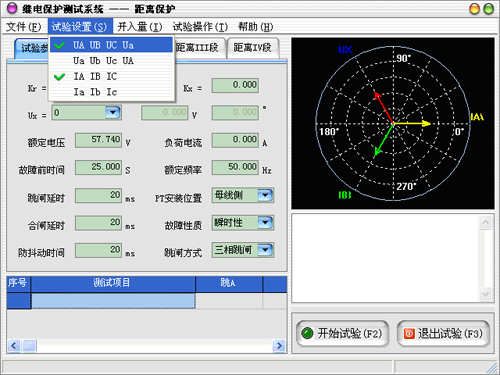This screenshot has width=500, height=375.
Task: Click the green title bar window button
Action: [x=489, y=9]
